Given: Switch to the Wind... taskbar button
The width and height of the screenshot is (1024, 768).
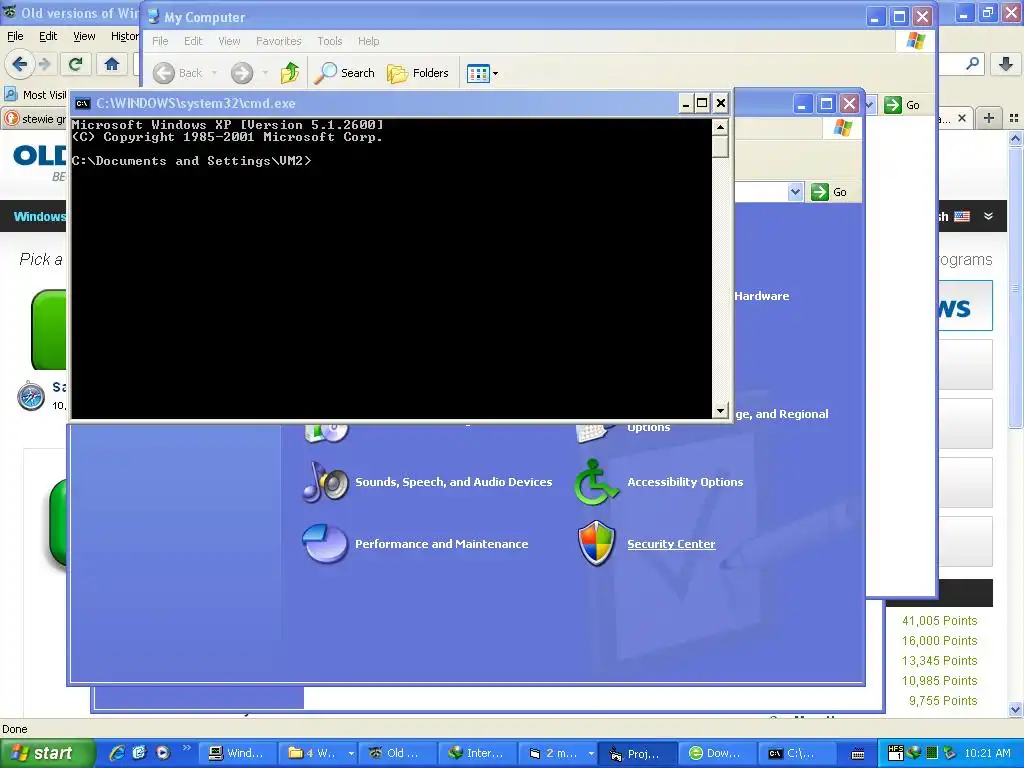Looking at the screenshot, I should click(236, 753).
